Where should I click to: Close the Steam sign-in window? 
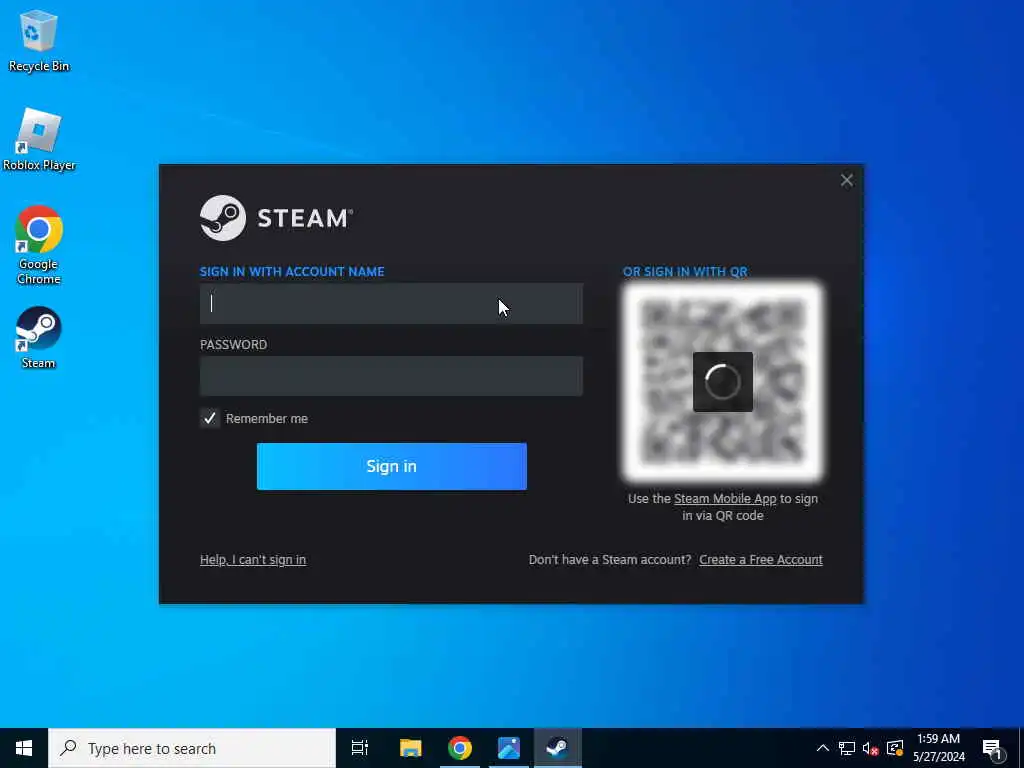(846, 180)
